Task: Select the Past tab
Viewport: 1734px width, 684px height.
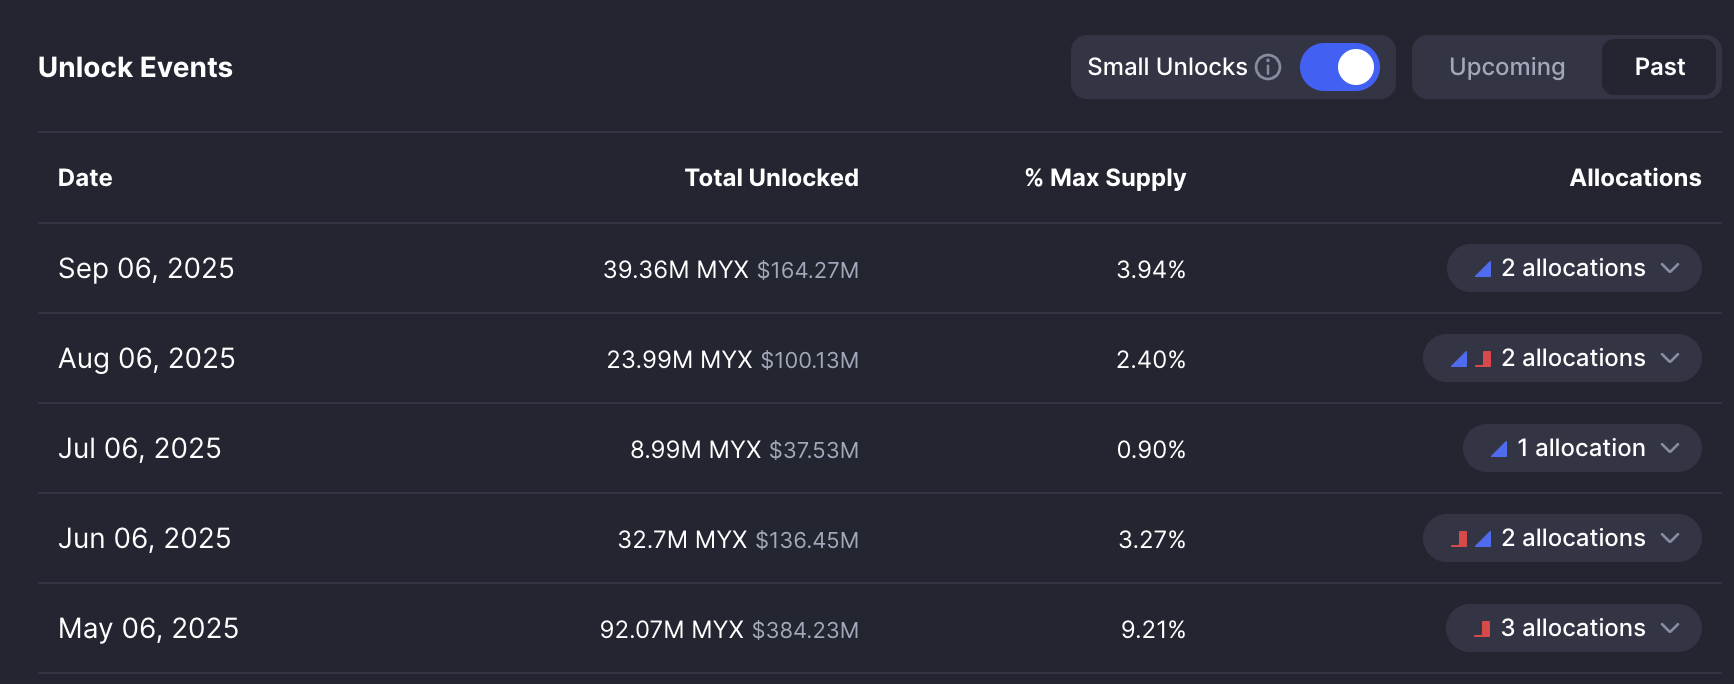Action: tap(1659, 67)
